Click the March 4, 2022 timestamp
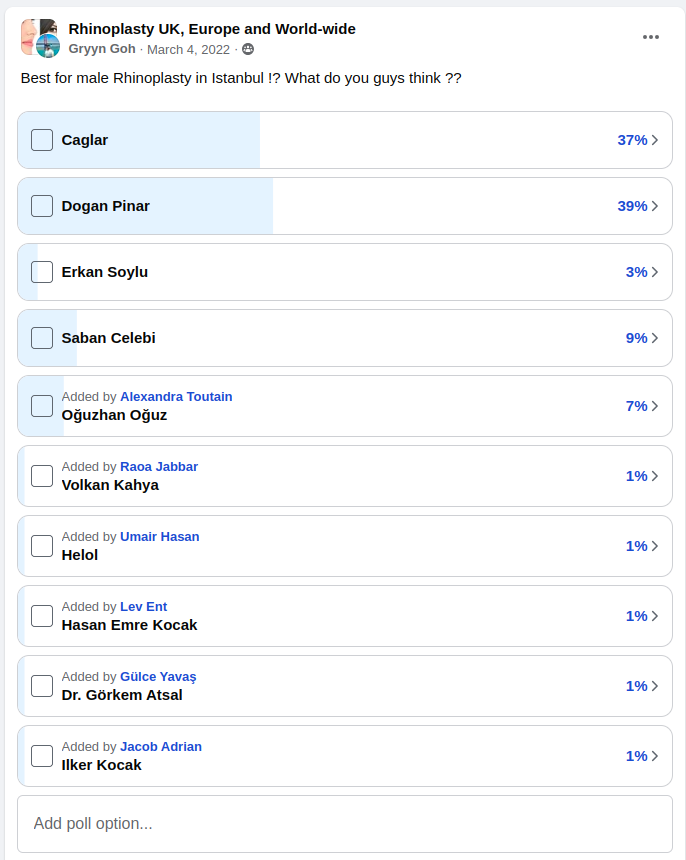The width and height of the screenshot is (686, 860). (188, 49)
